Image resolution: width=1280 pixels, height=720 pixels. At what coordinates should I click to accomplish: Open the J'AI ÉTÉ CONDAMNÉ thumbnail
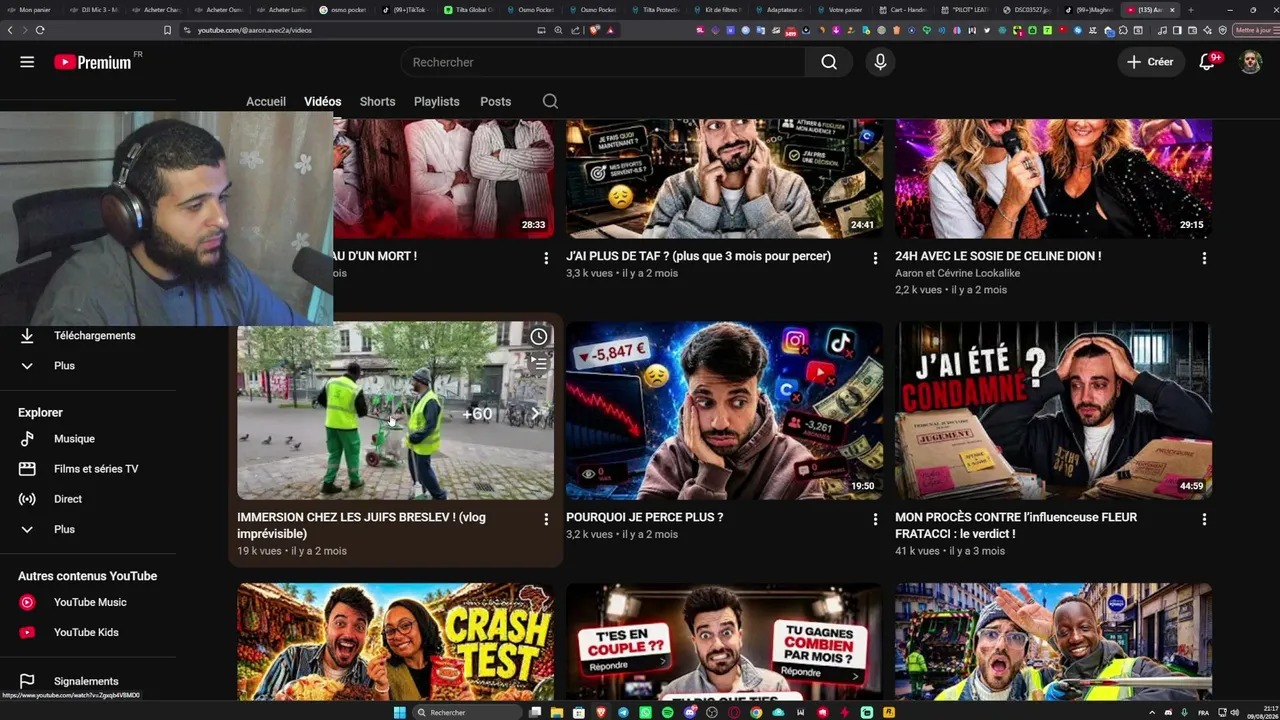(x=1053, y=410)
